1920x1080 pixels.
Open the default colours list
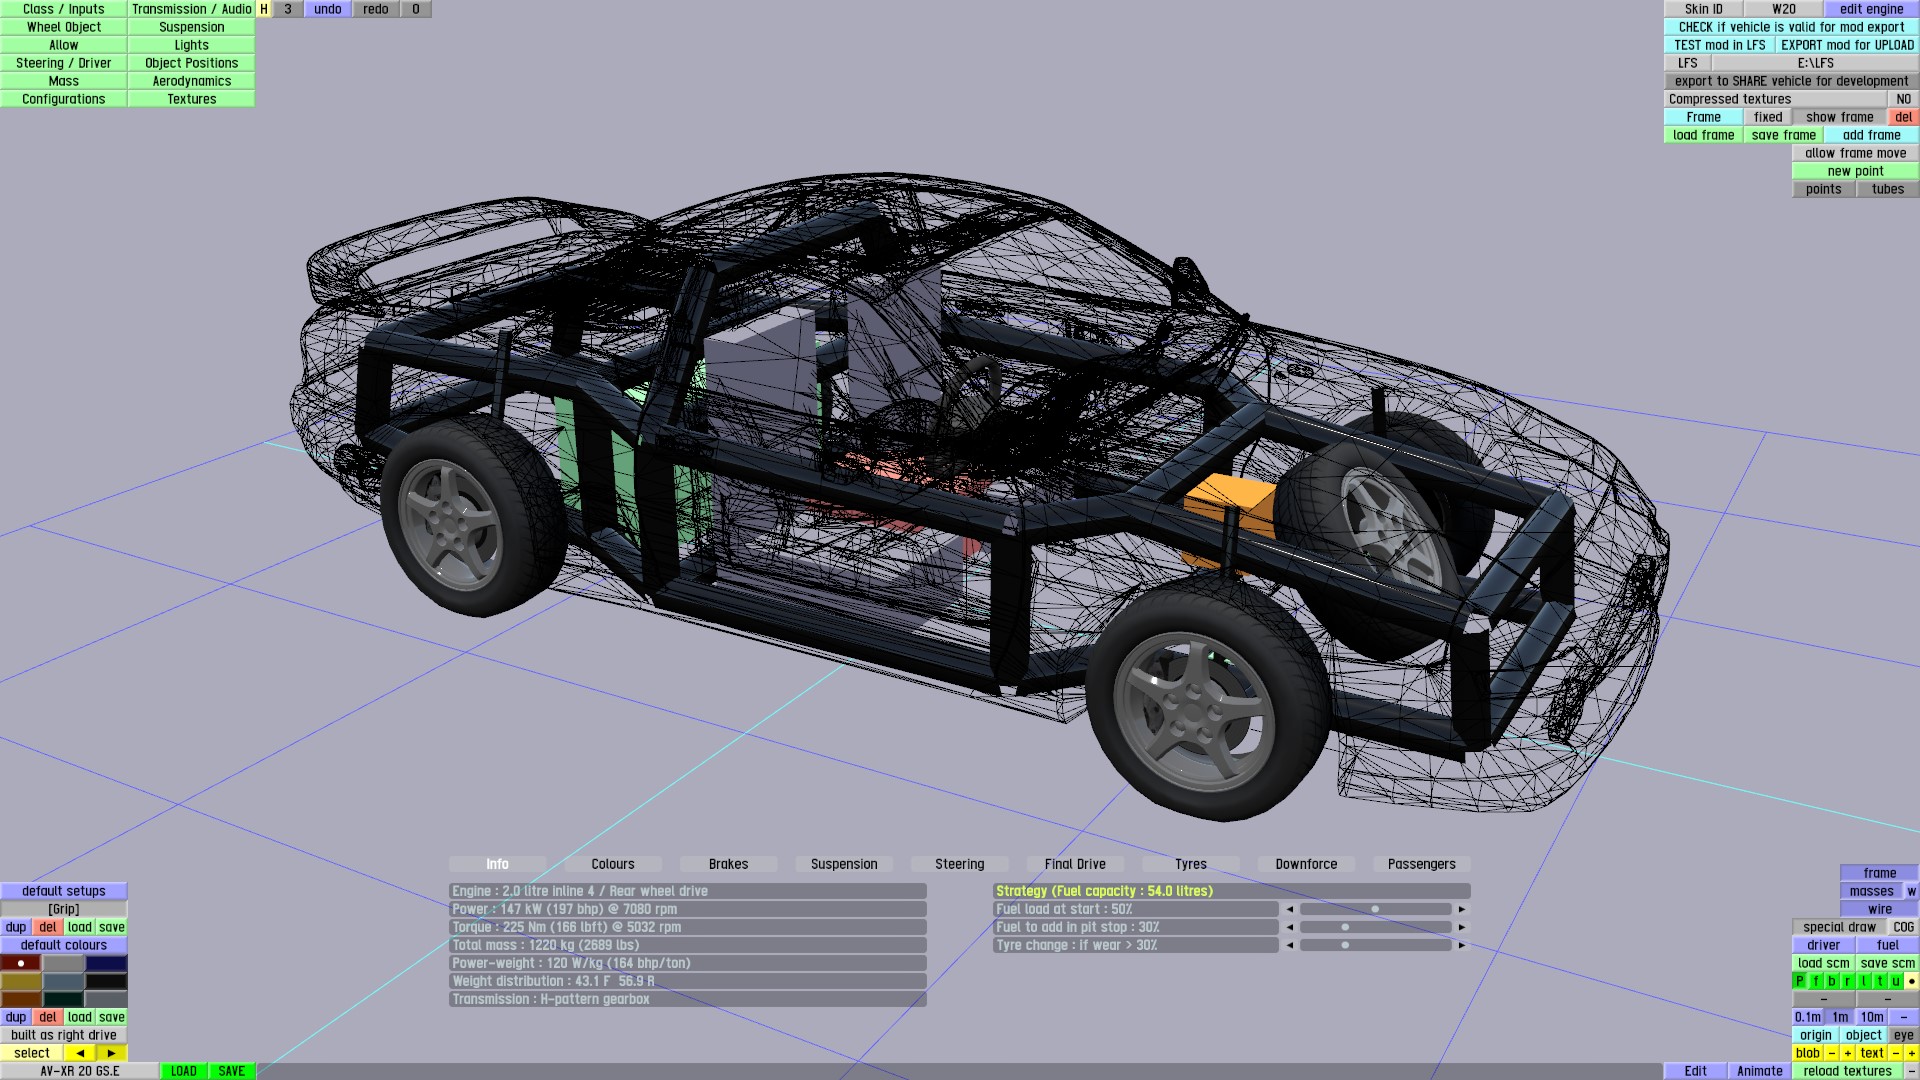coord(63,945)
